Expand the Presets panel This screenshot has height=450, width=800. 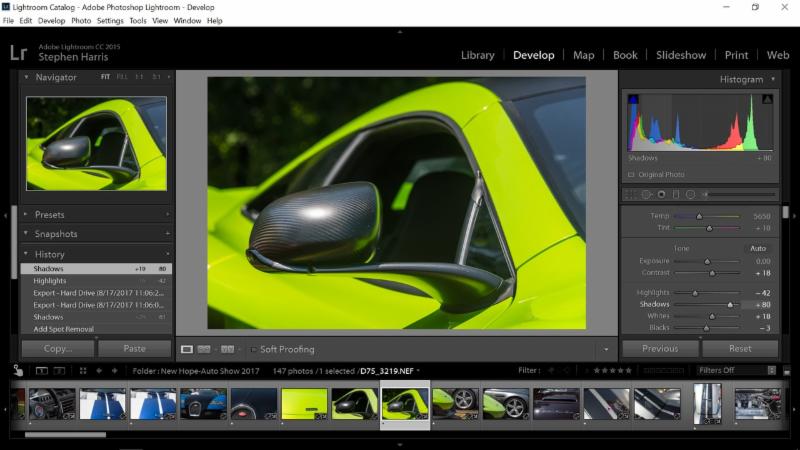26,214
